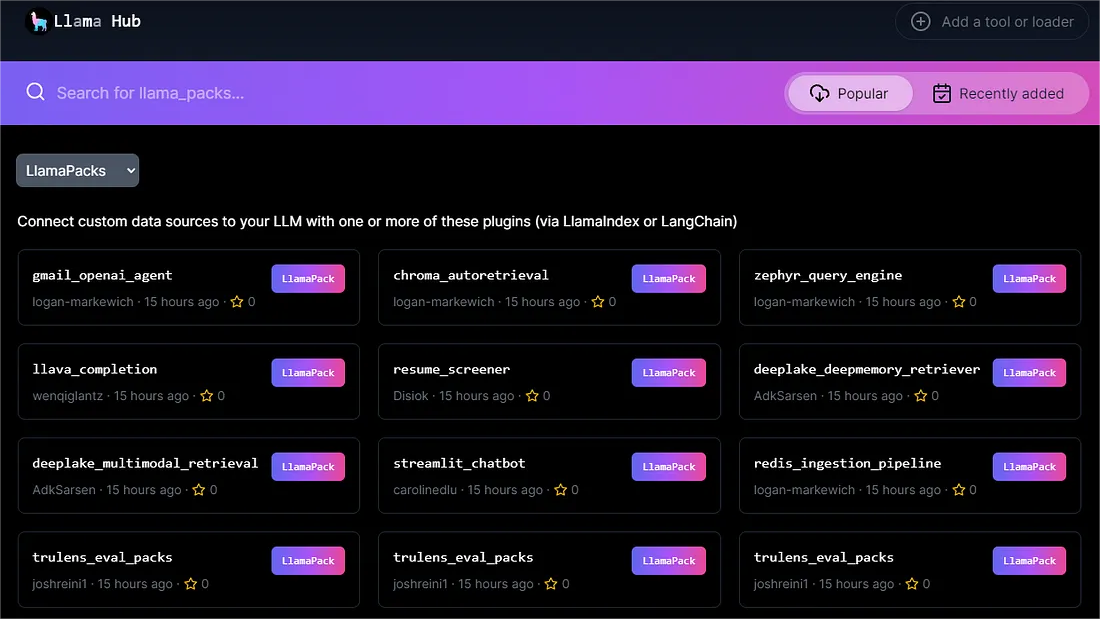Click author Disiok on resume_screener card
Screen dimensions: 1100x619
point(410,396)
